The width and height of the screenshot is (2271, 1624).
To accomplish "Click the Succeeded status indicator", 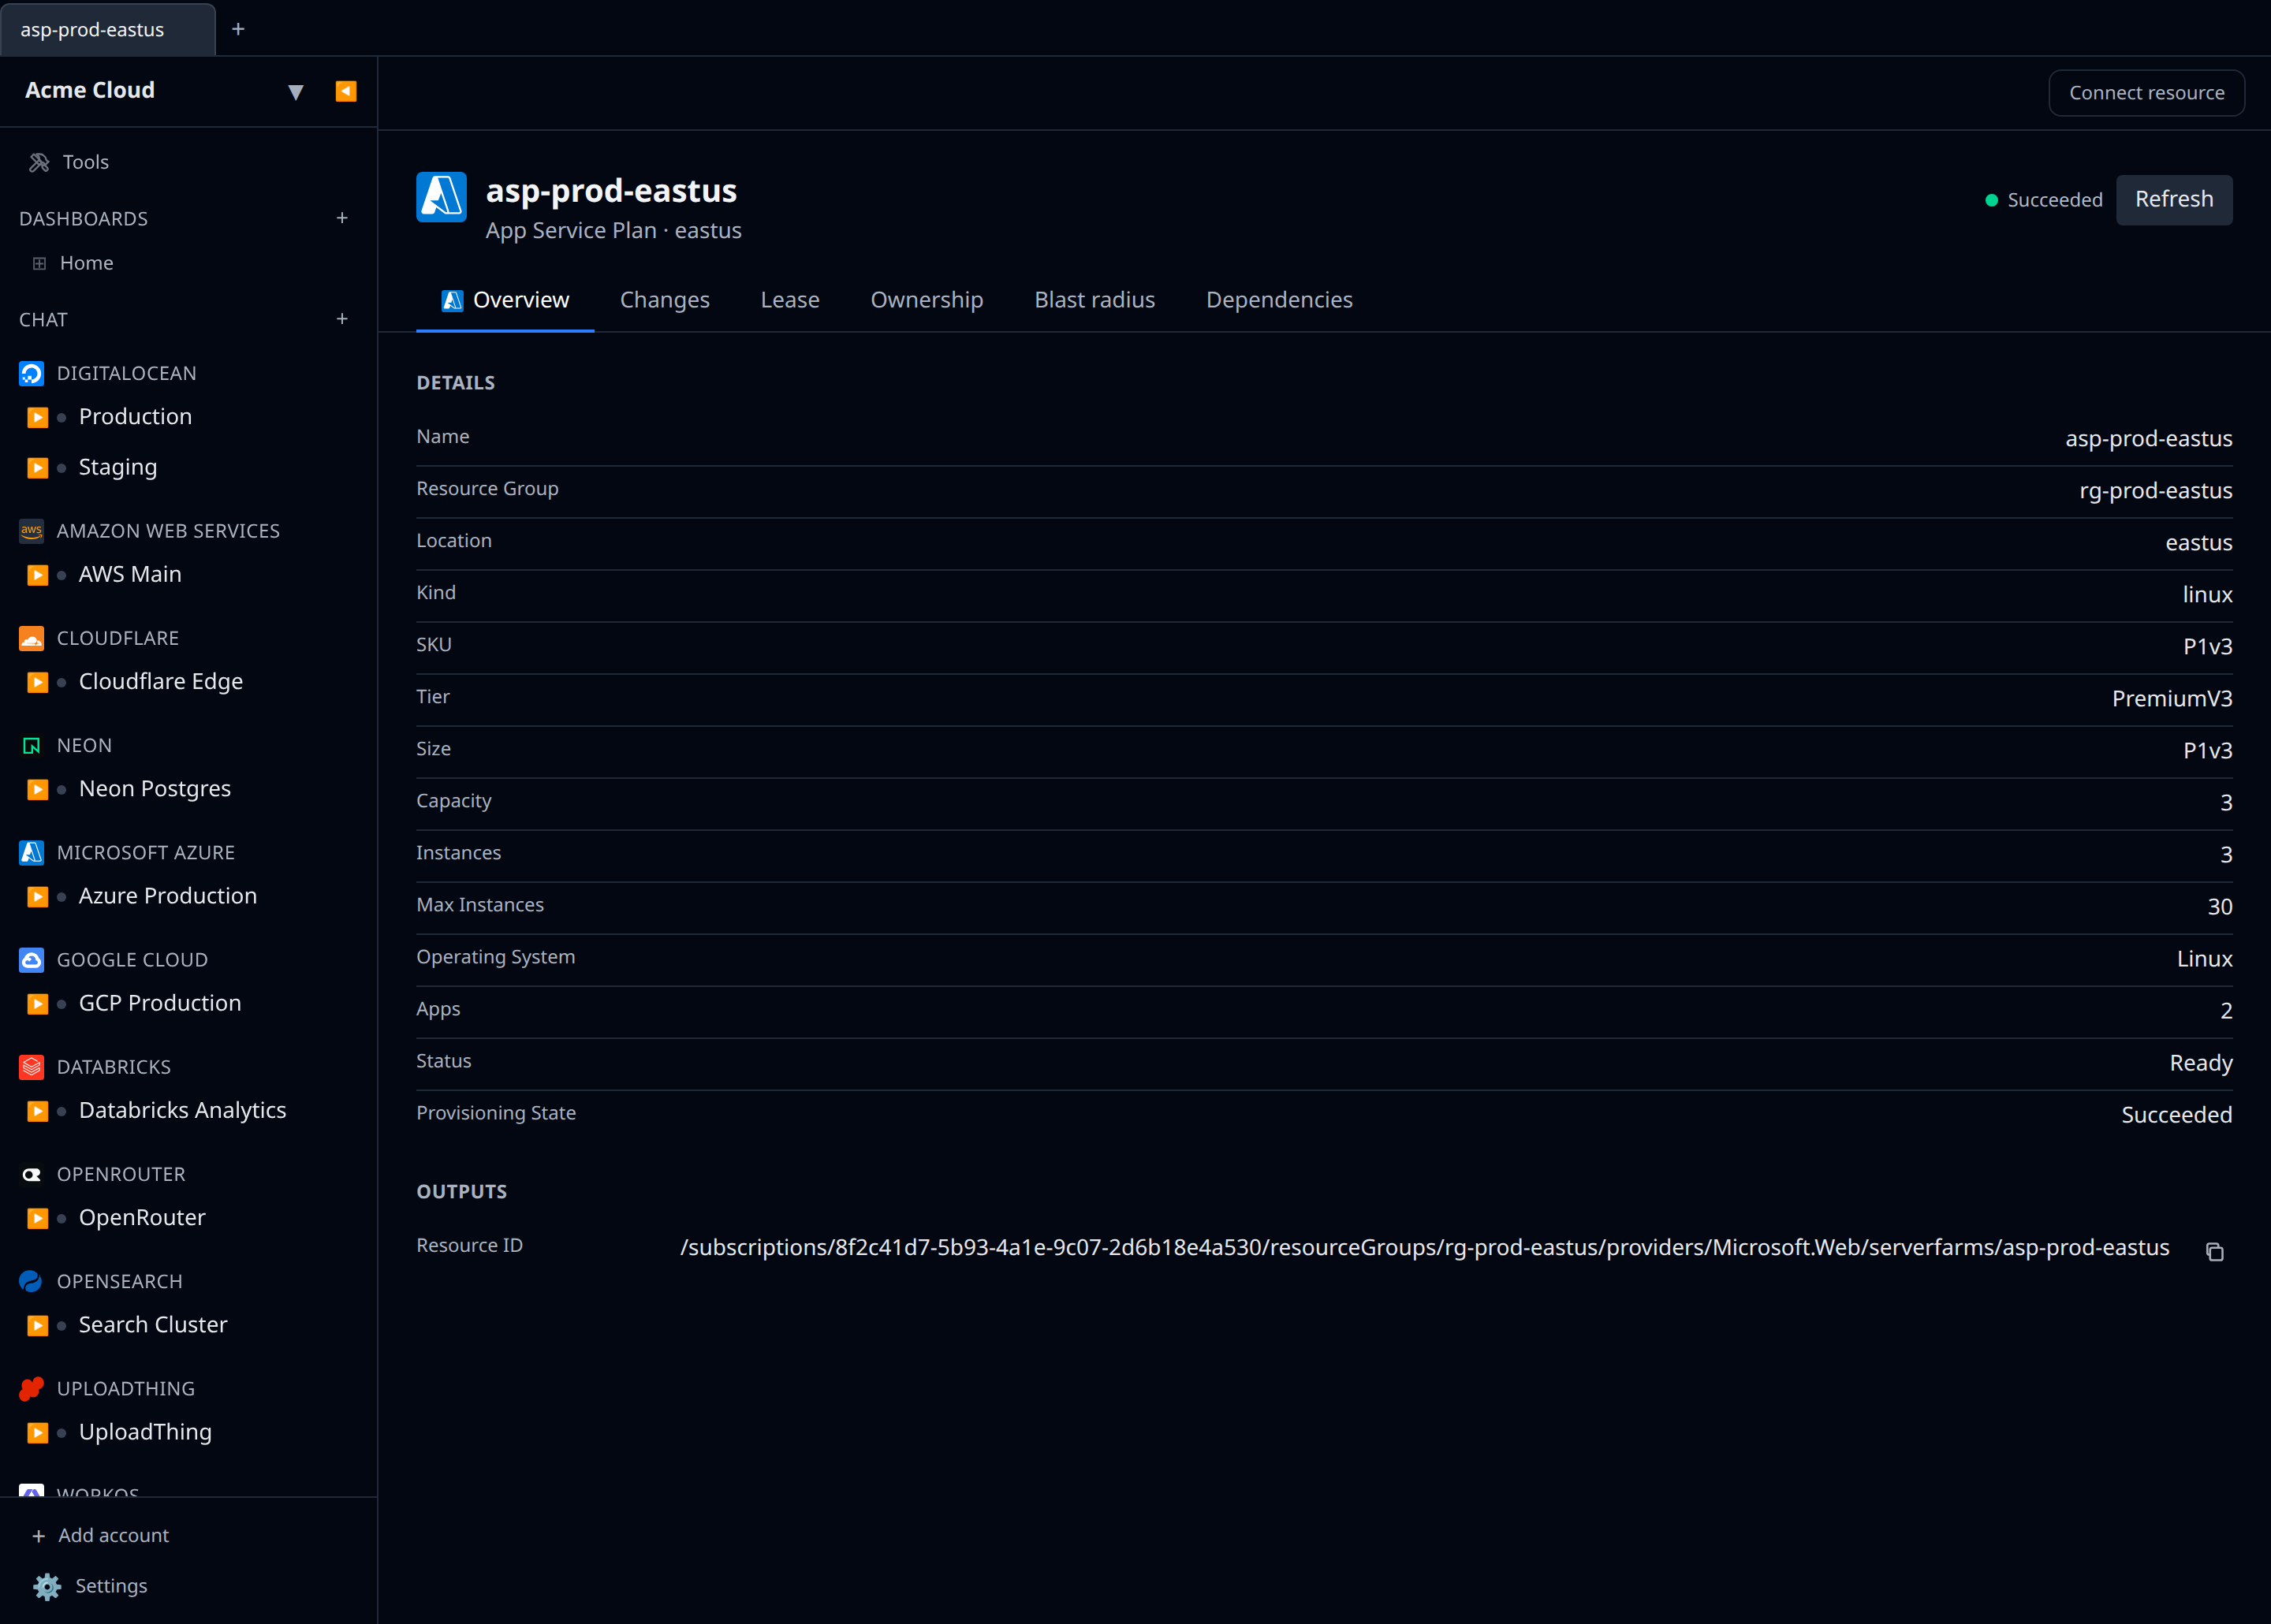I will pyautogui.click(x=2044, y=200).
